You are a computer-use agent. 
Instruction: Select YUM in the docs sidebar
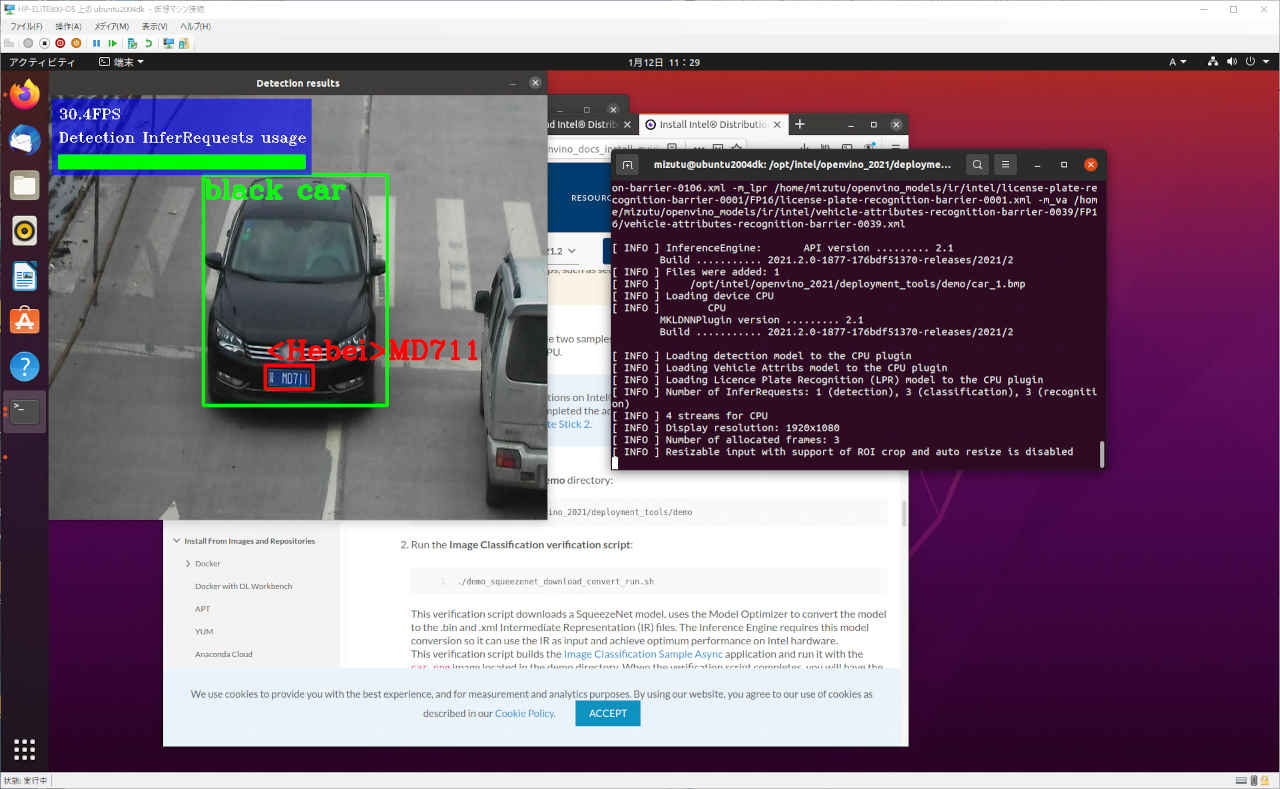point(204,632)
